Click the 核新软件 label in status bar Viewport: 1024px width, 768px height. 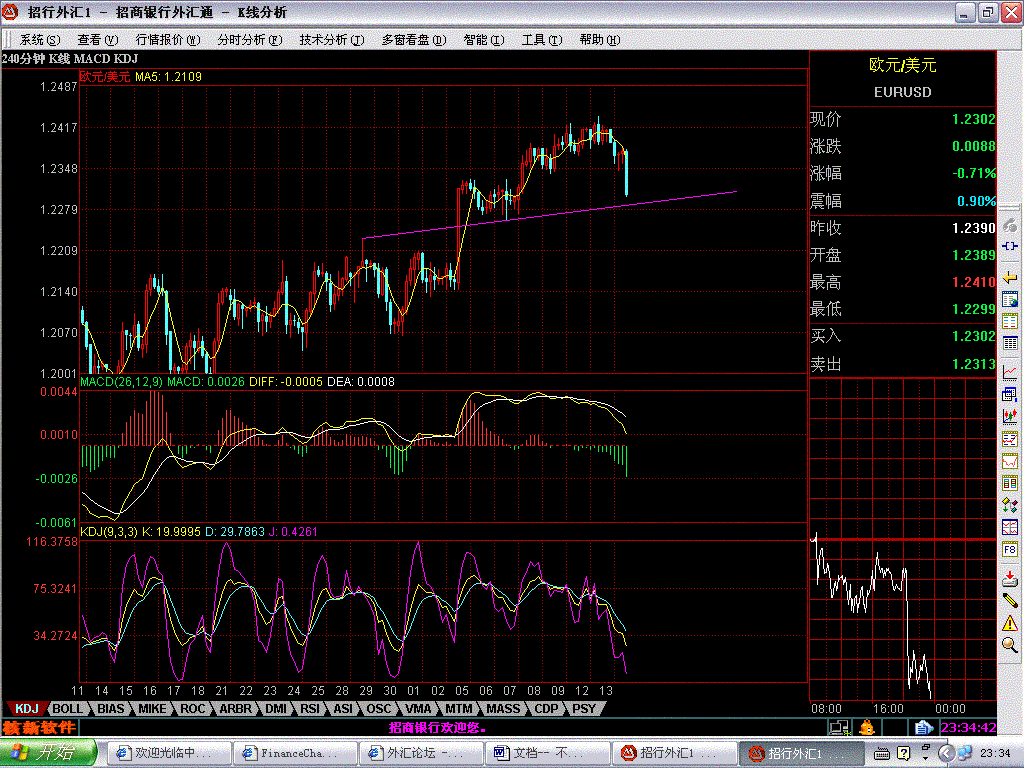click(39, 727)
